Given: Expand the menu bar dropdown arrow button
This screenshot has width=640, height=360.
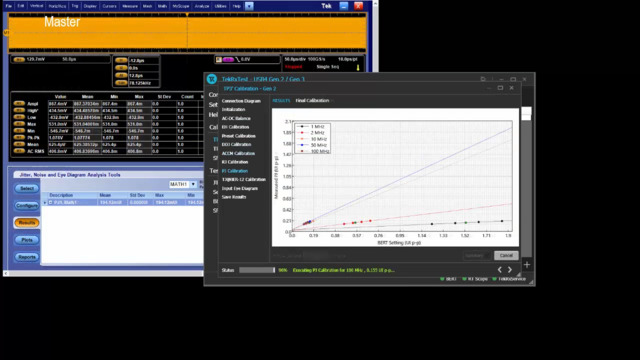Looking at the screenshot, I should (249, 6).
